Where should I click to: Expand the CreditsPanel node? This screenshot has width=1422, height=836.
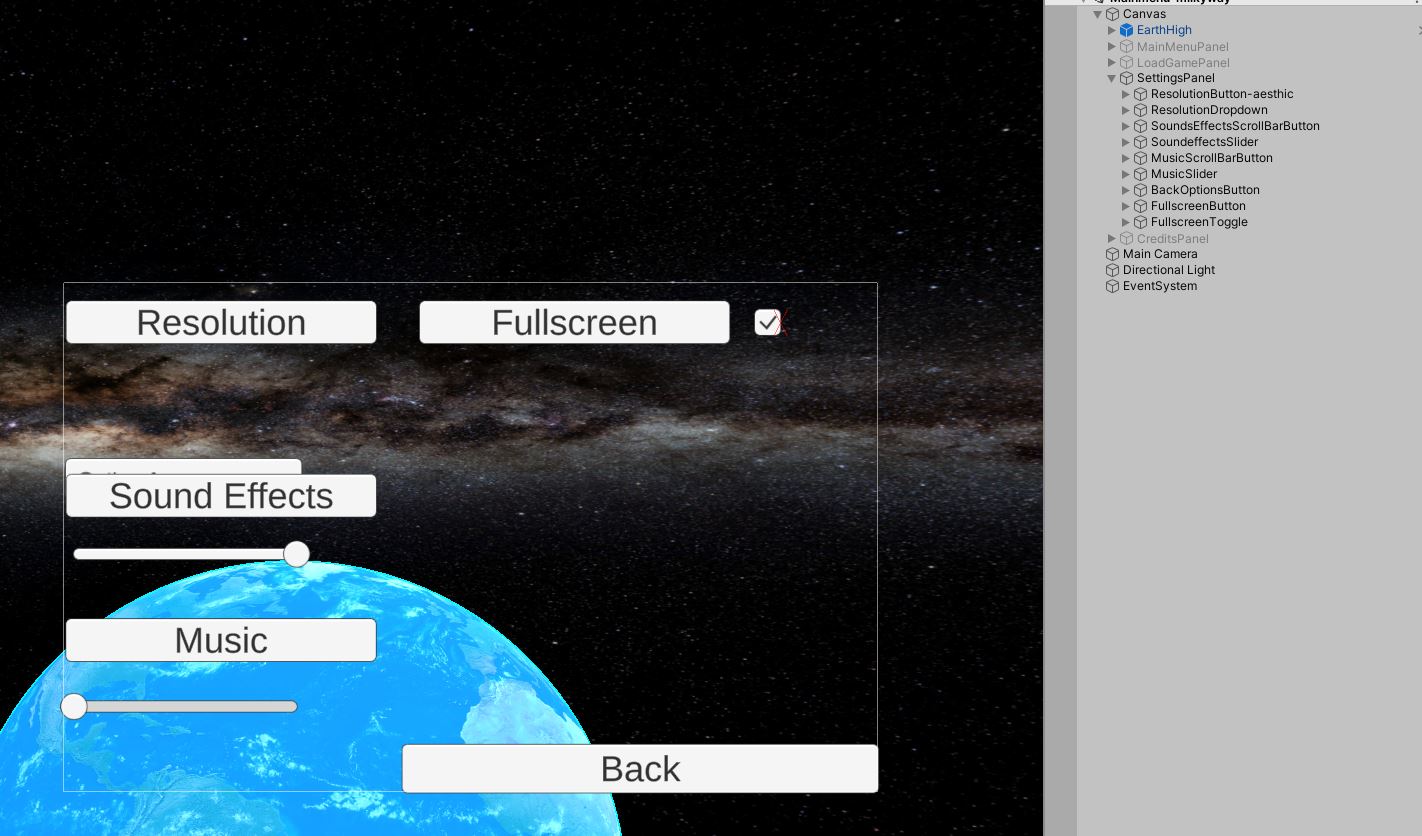pyautogui.click(x=1111, y=239)
